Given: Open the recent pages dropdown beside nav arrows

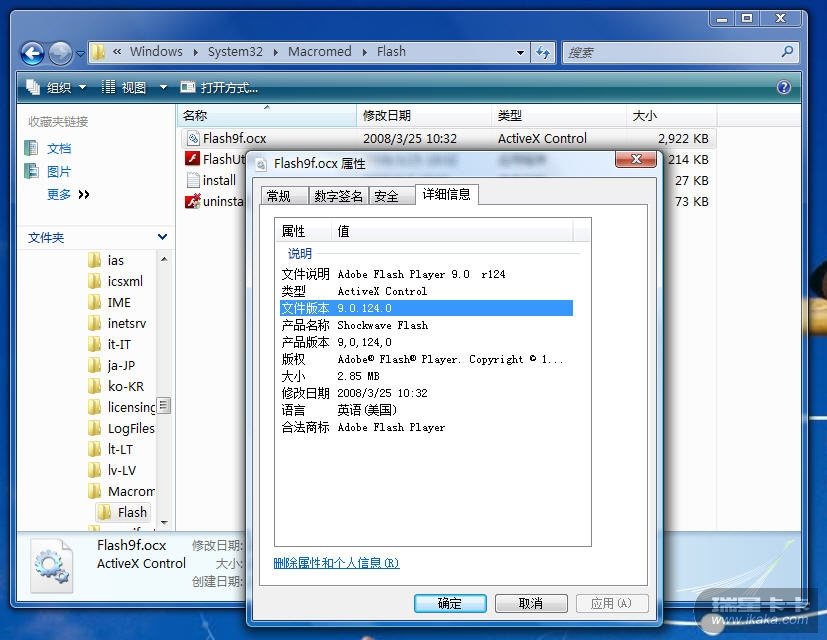Looking at the screenshot, I should pos(80,53).
